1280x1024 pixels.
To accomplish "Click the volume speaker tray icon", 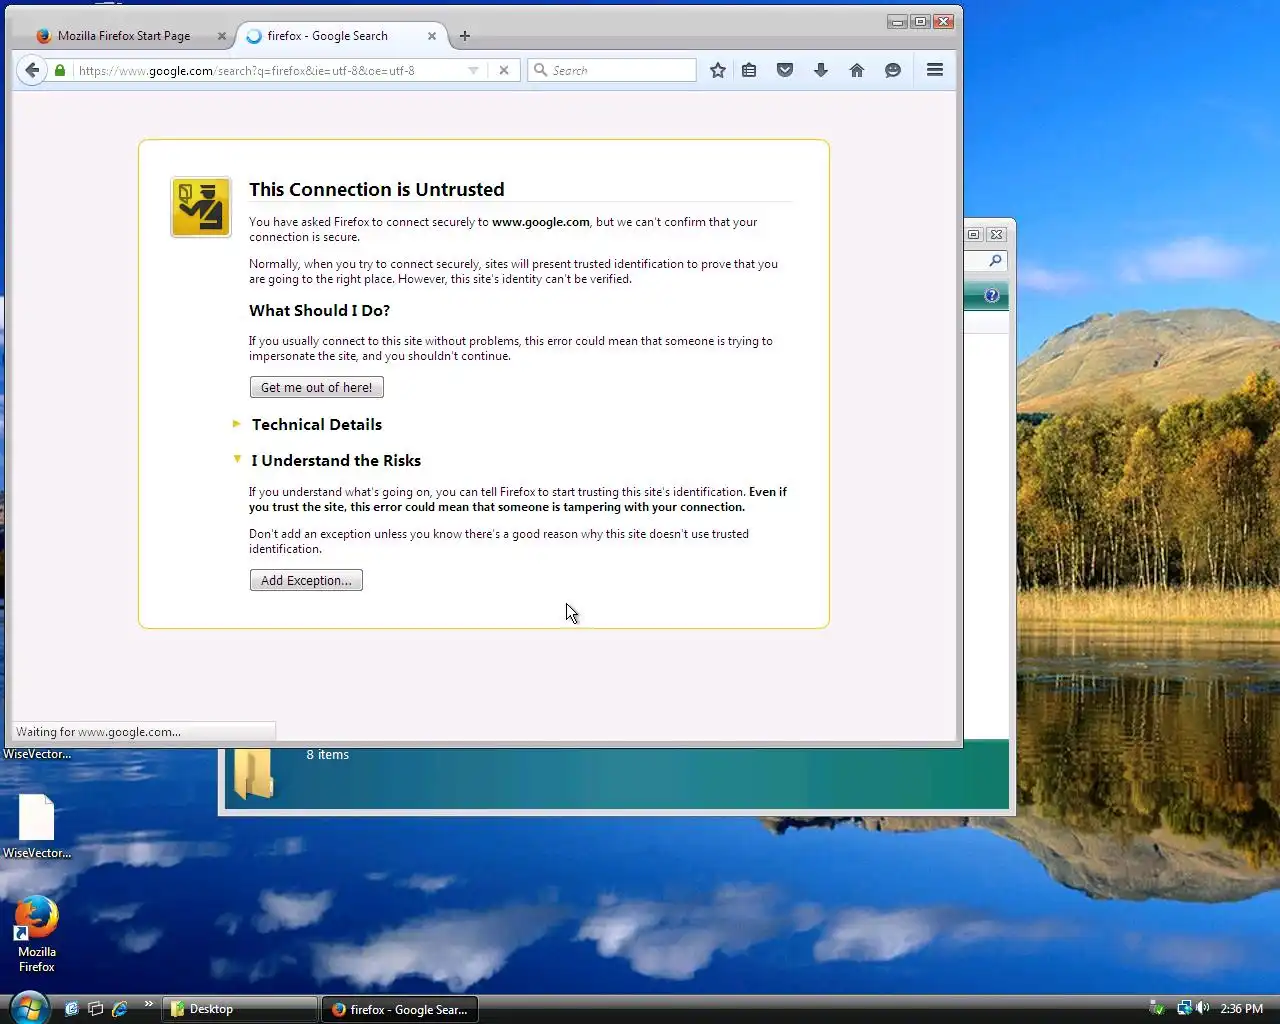I will [x=1203, y=1008].
